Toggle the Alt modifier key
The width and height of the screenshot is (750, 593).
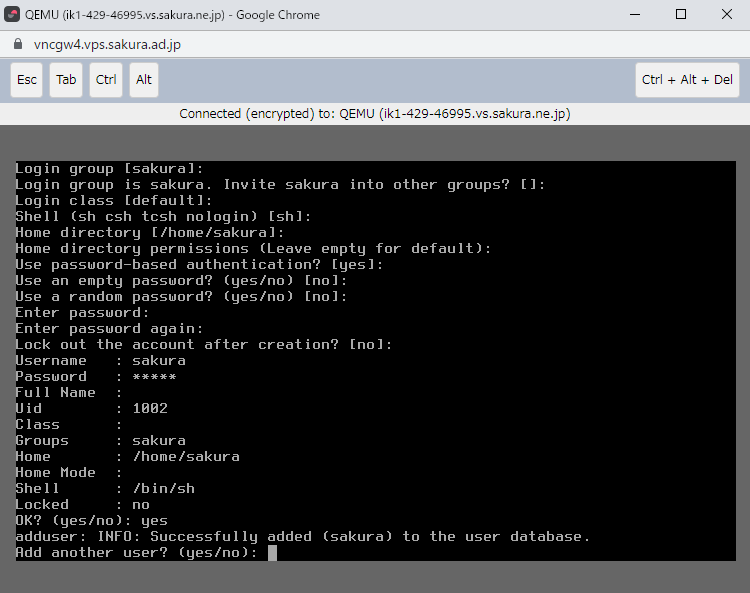pos(144,80)
